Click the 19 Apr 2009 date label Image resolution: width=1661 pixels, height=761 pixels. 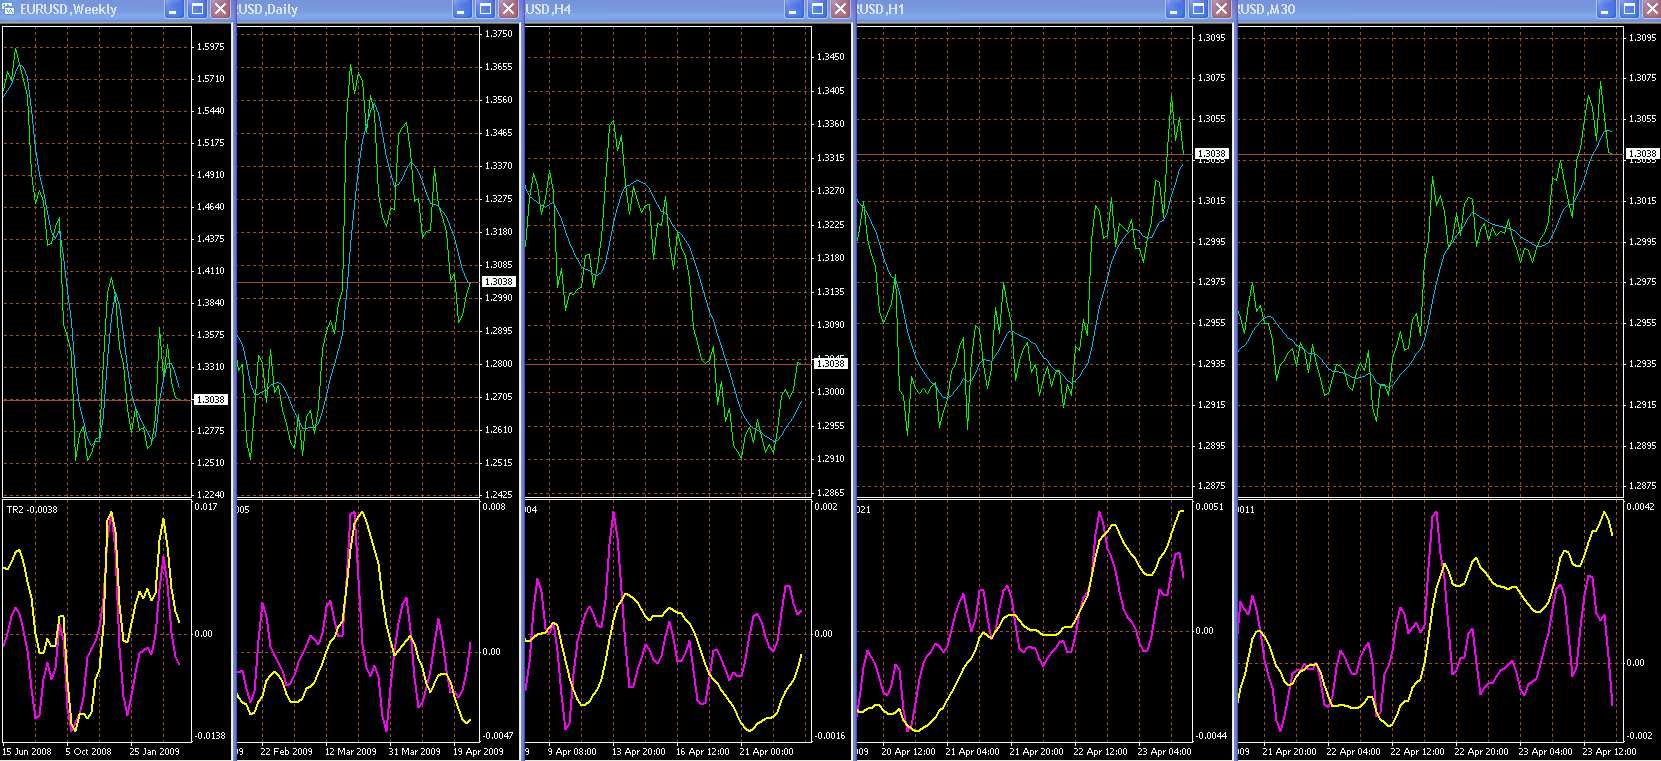click(478, 752)
